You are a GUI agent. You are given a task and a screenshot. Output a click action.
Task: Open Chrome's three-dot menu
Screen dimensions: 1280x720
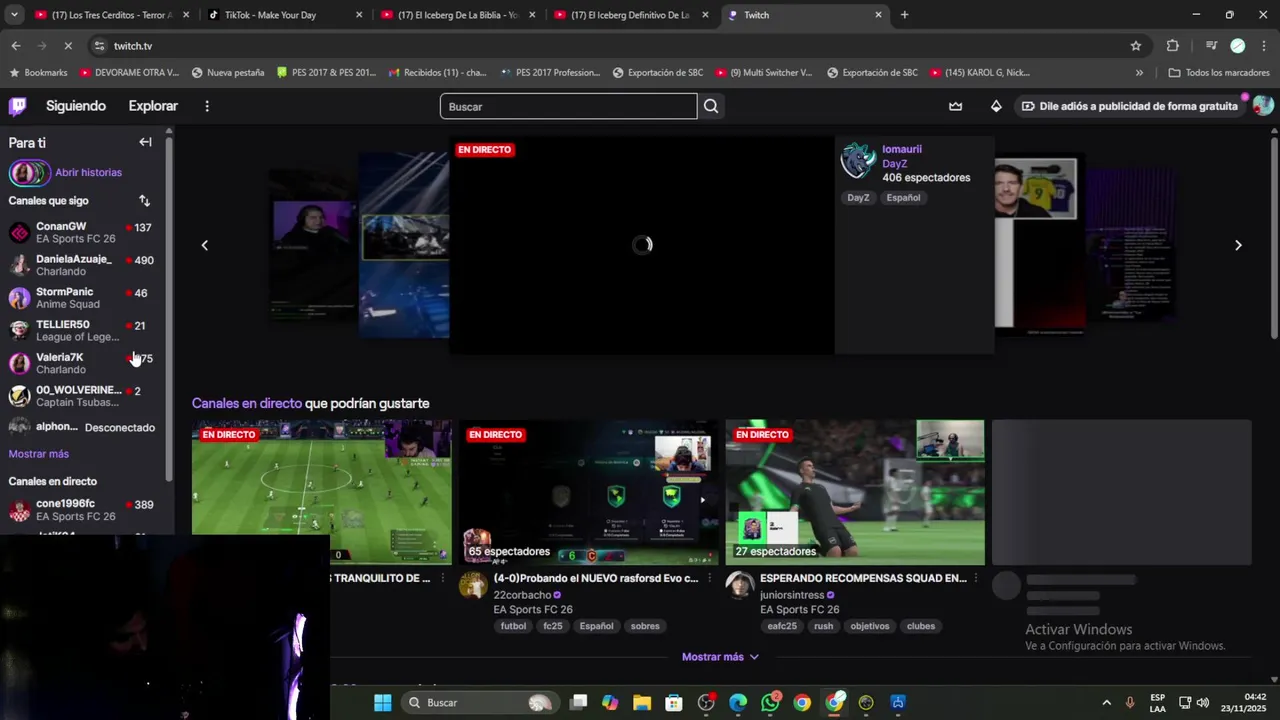point(1265,46)
